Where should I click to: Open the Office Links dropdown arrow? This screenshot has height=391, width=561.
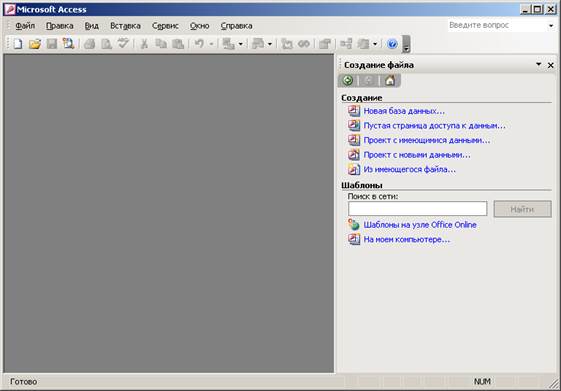(240, 44)
